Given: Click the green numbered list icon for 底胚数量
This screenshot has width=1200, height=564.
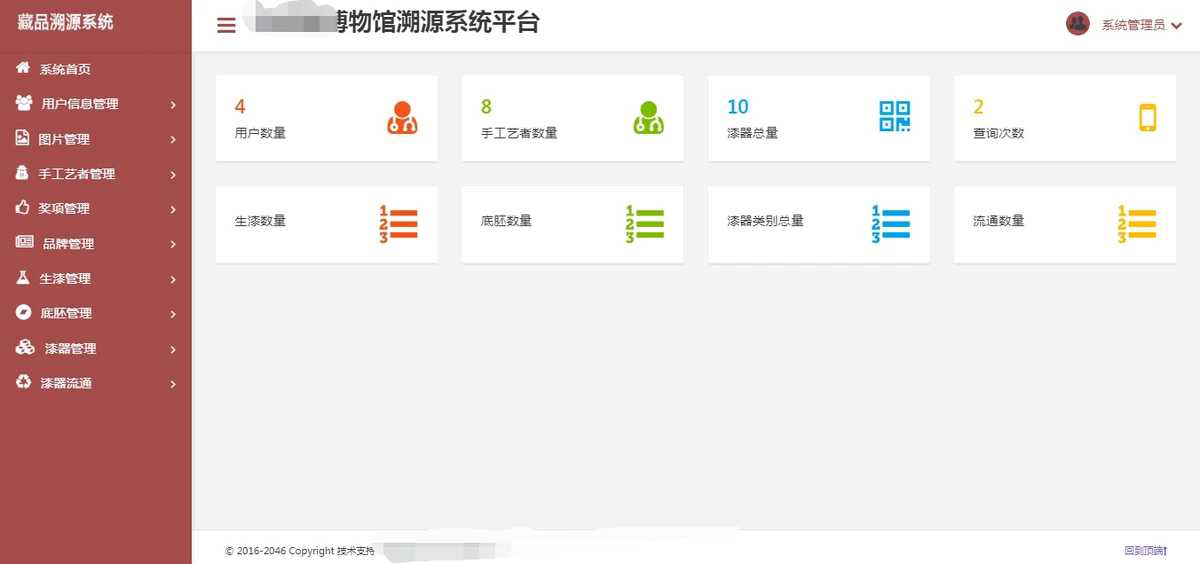Looking at the screenshot, I should [x=644, y=224].
